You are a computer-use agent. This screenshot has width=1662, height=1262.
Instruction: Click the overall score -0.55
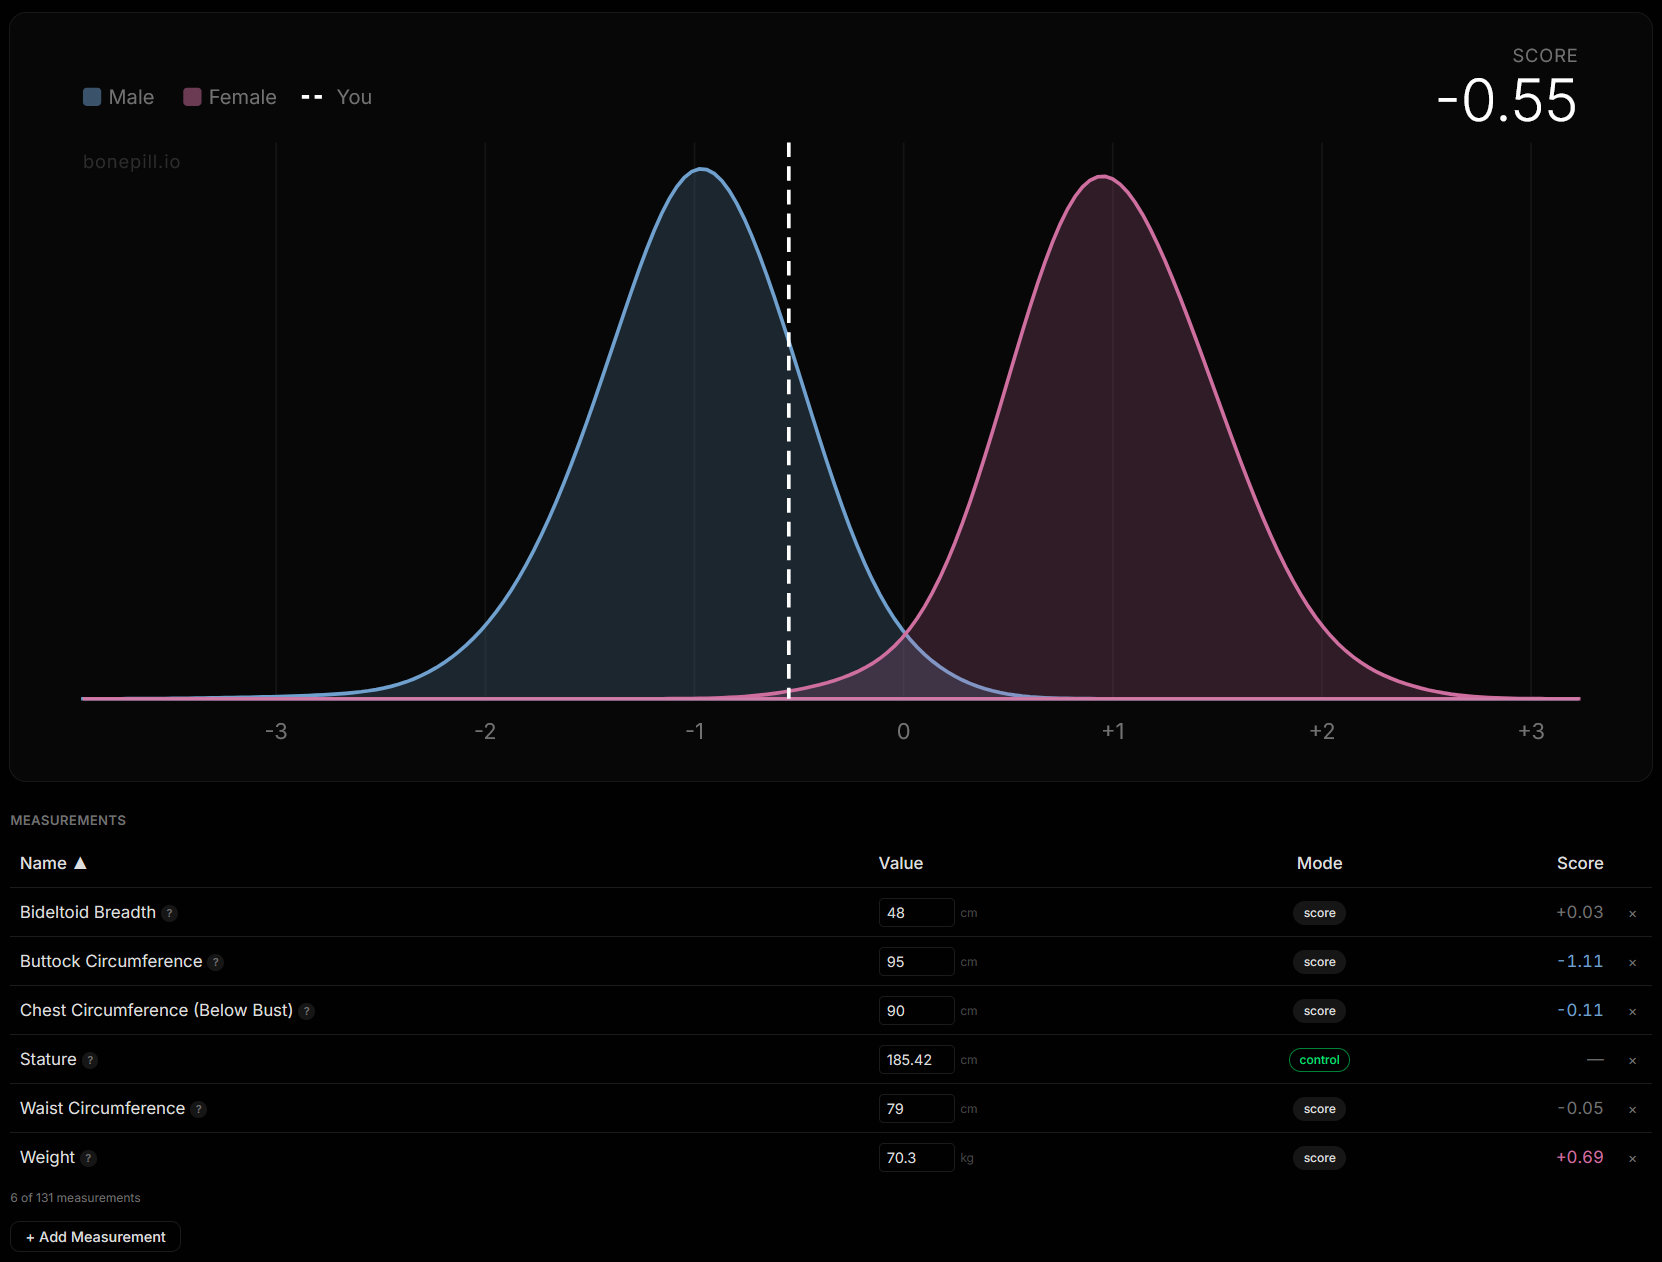click(1507, 101)
